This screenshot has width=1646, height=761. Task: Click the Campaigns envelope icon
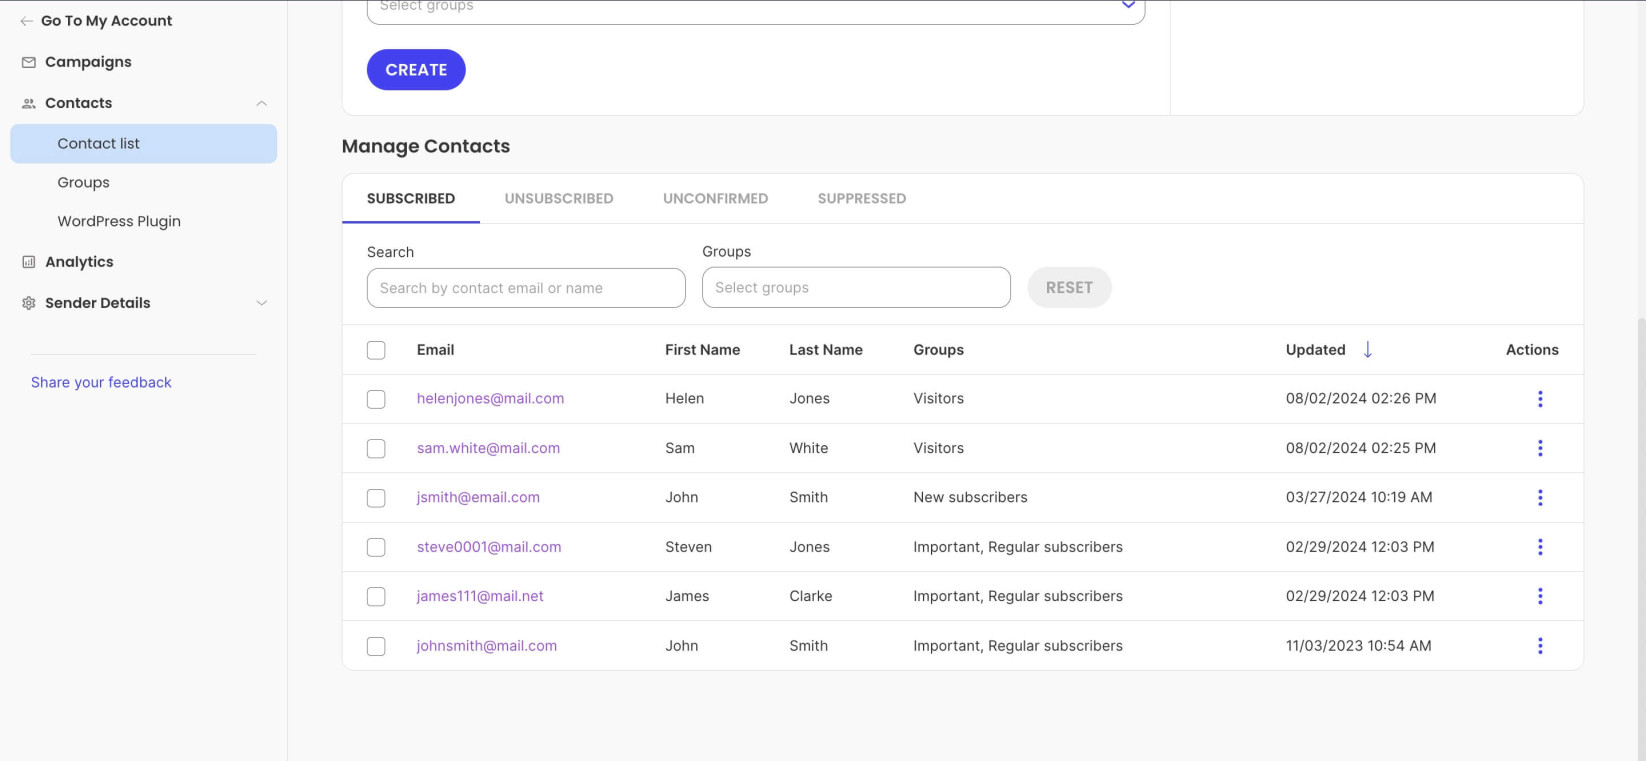click(29, 62)
